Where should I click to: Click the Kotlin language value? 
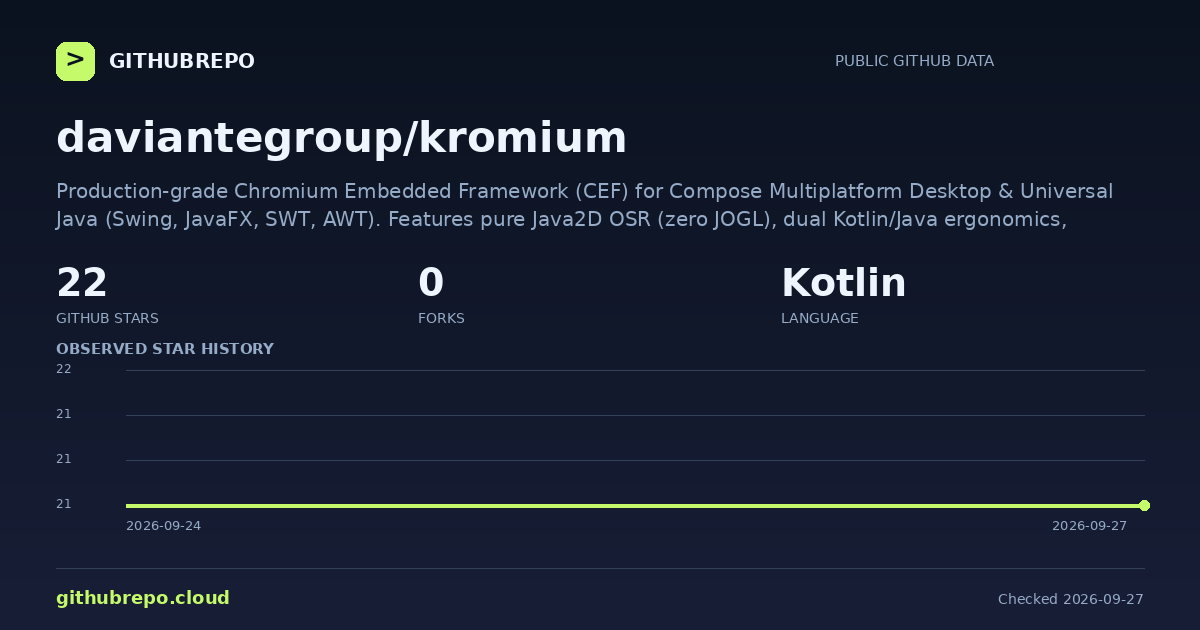tap(843, 283)
